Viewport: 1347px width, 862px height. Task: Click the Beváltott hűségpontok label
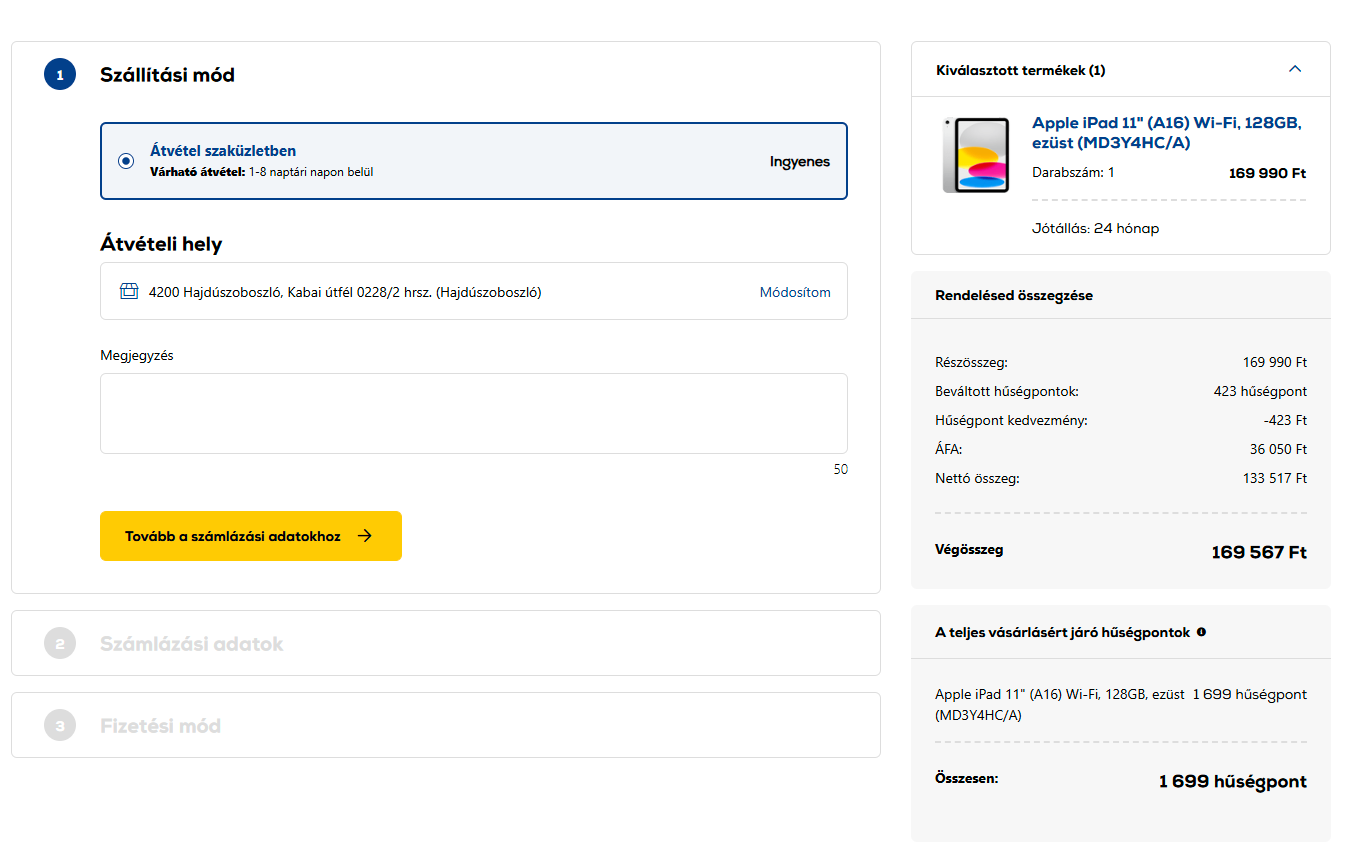[x=1007, y=391]
